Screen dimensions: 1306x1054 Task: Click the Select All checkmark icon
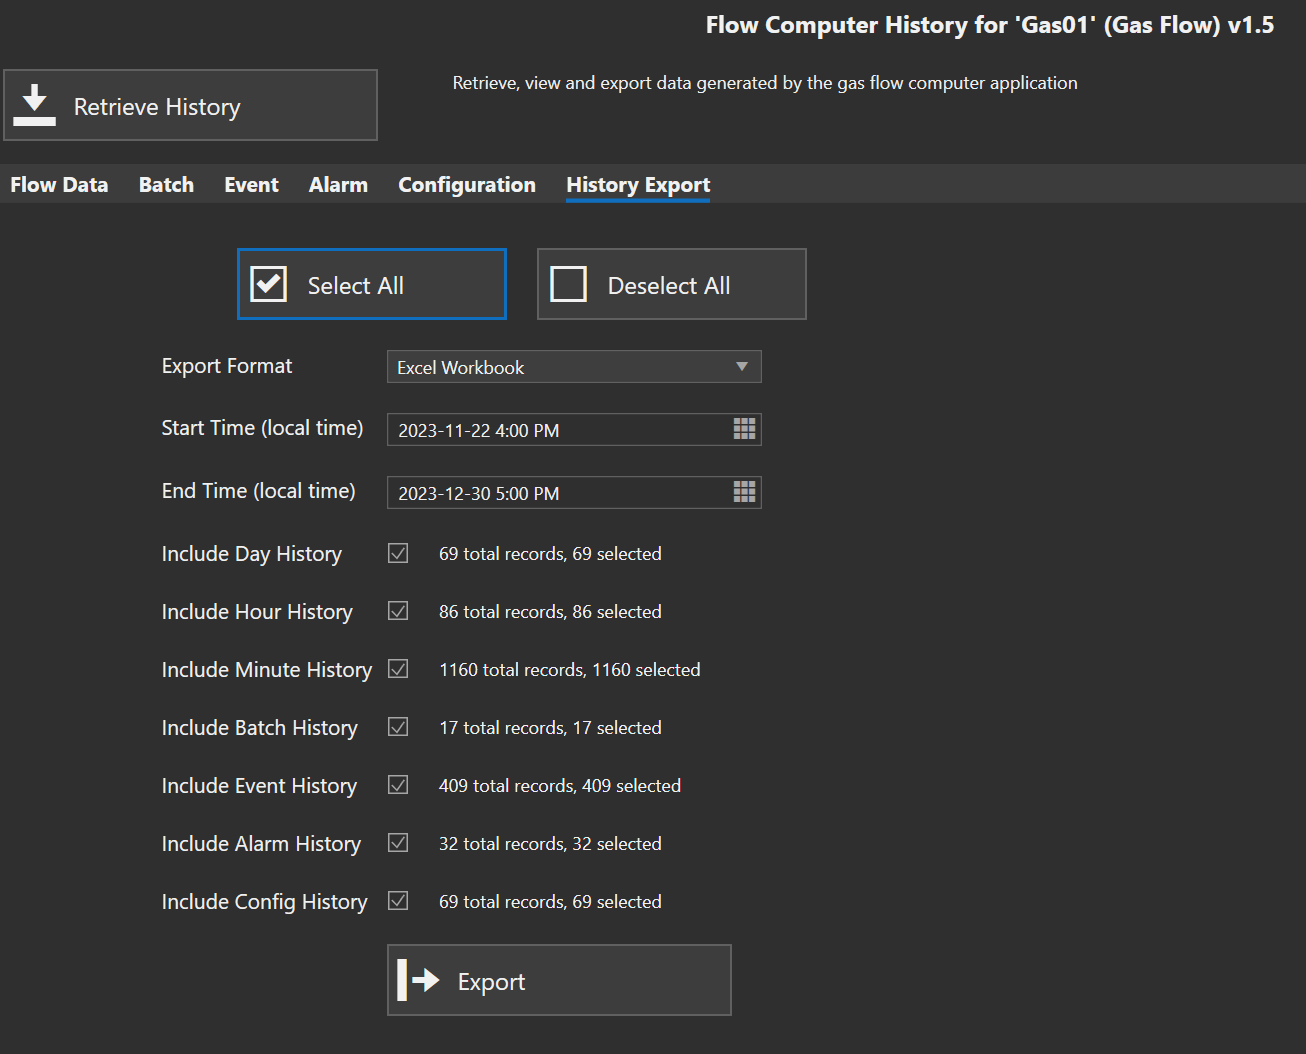pyautogui.click(x=269, y=284)
